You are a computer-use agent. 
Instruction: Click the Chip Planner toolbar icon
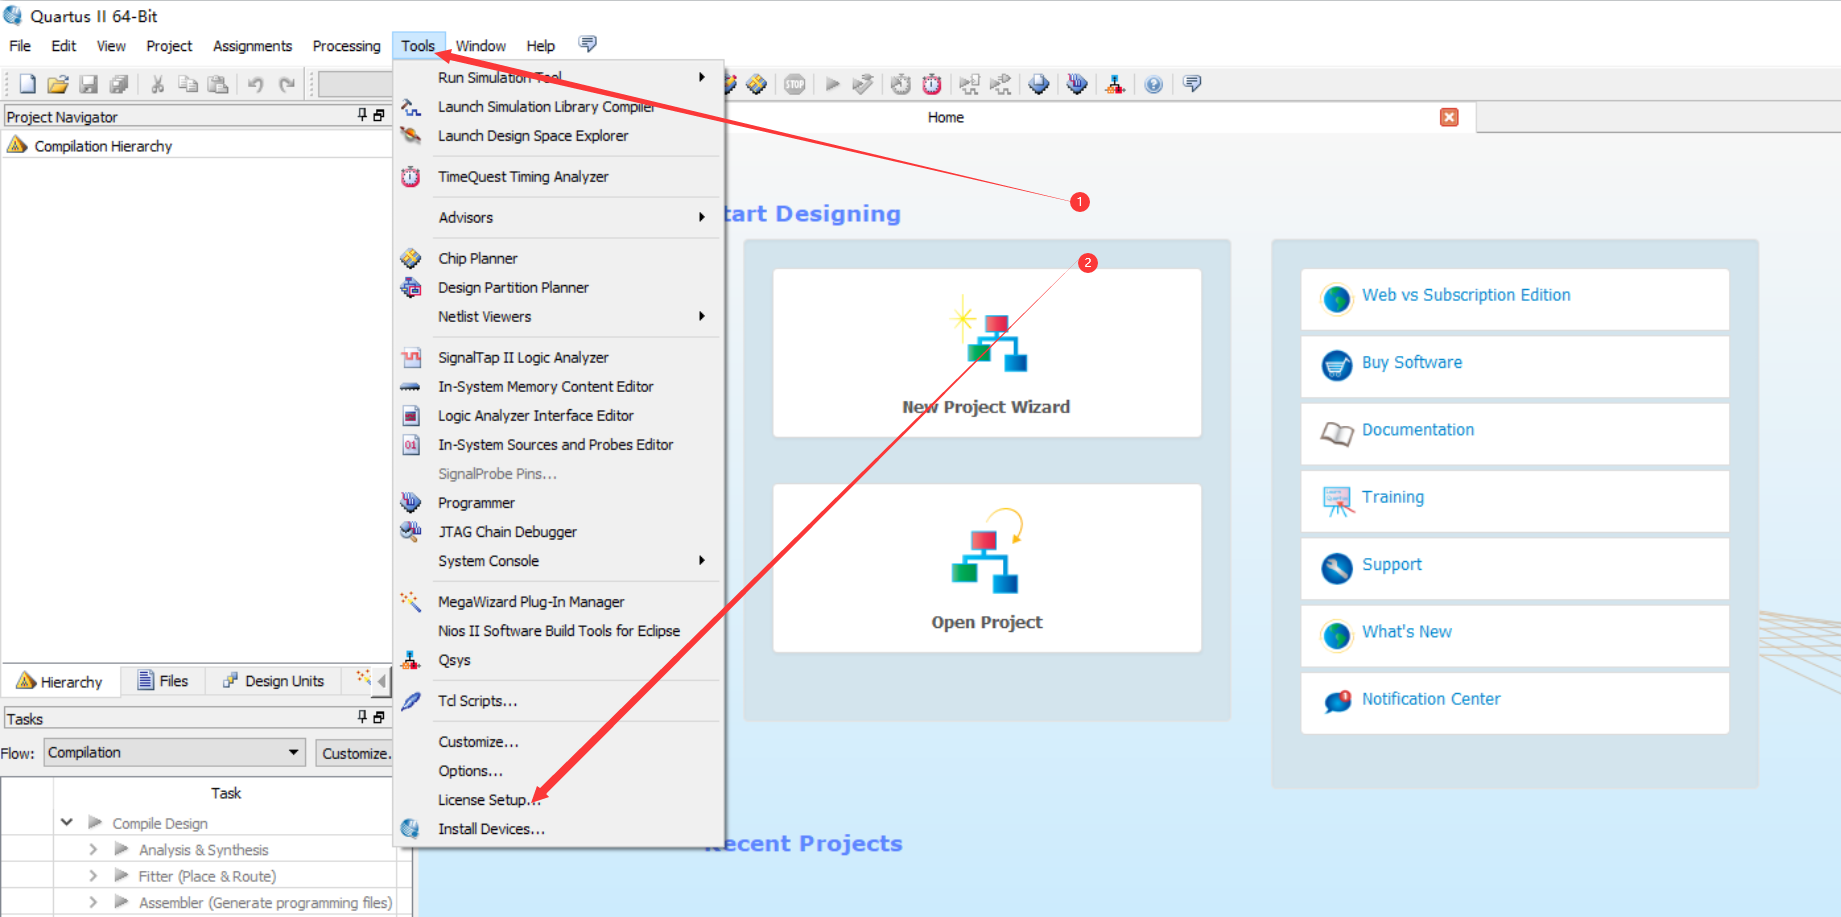757,84
